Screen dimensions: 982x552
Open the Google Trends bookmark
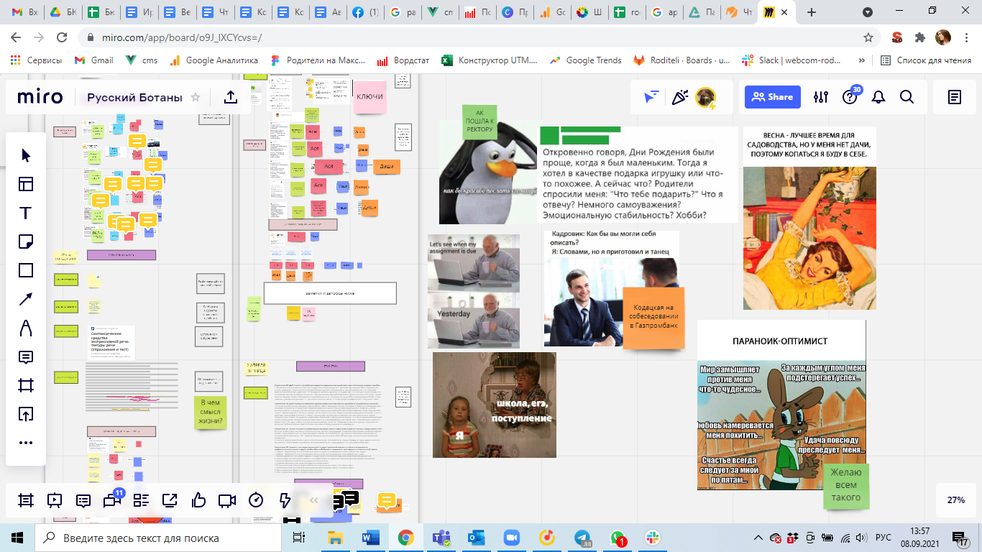point(586,60)
